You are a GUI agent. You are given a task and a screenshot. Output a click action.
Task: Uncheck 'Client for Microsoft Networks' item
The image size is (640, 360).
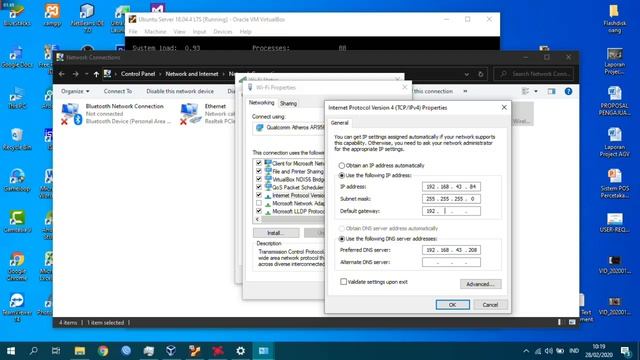click(x=259, y=163)
